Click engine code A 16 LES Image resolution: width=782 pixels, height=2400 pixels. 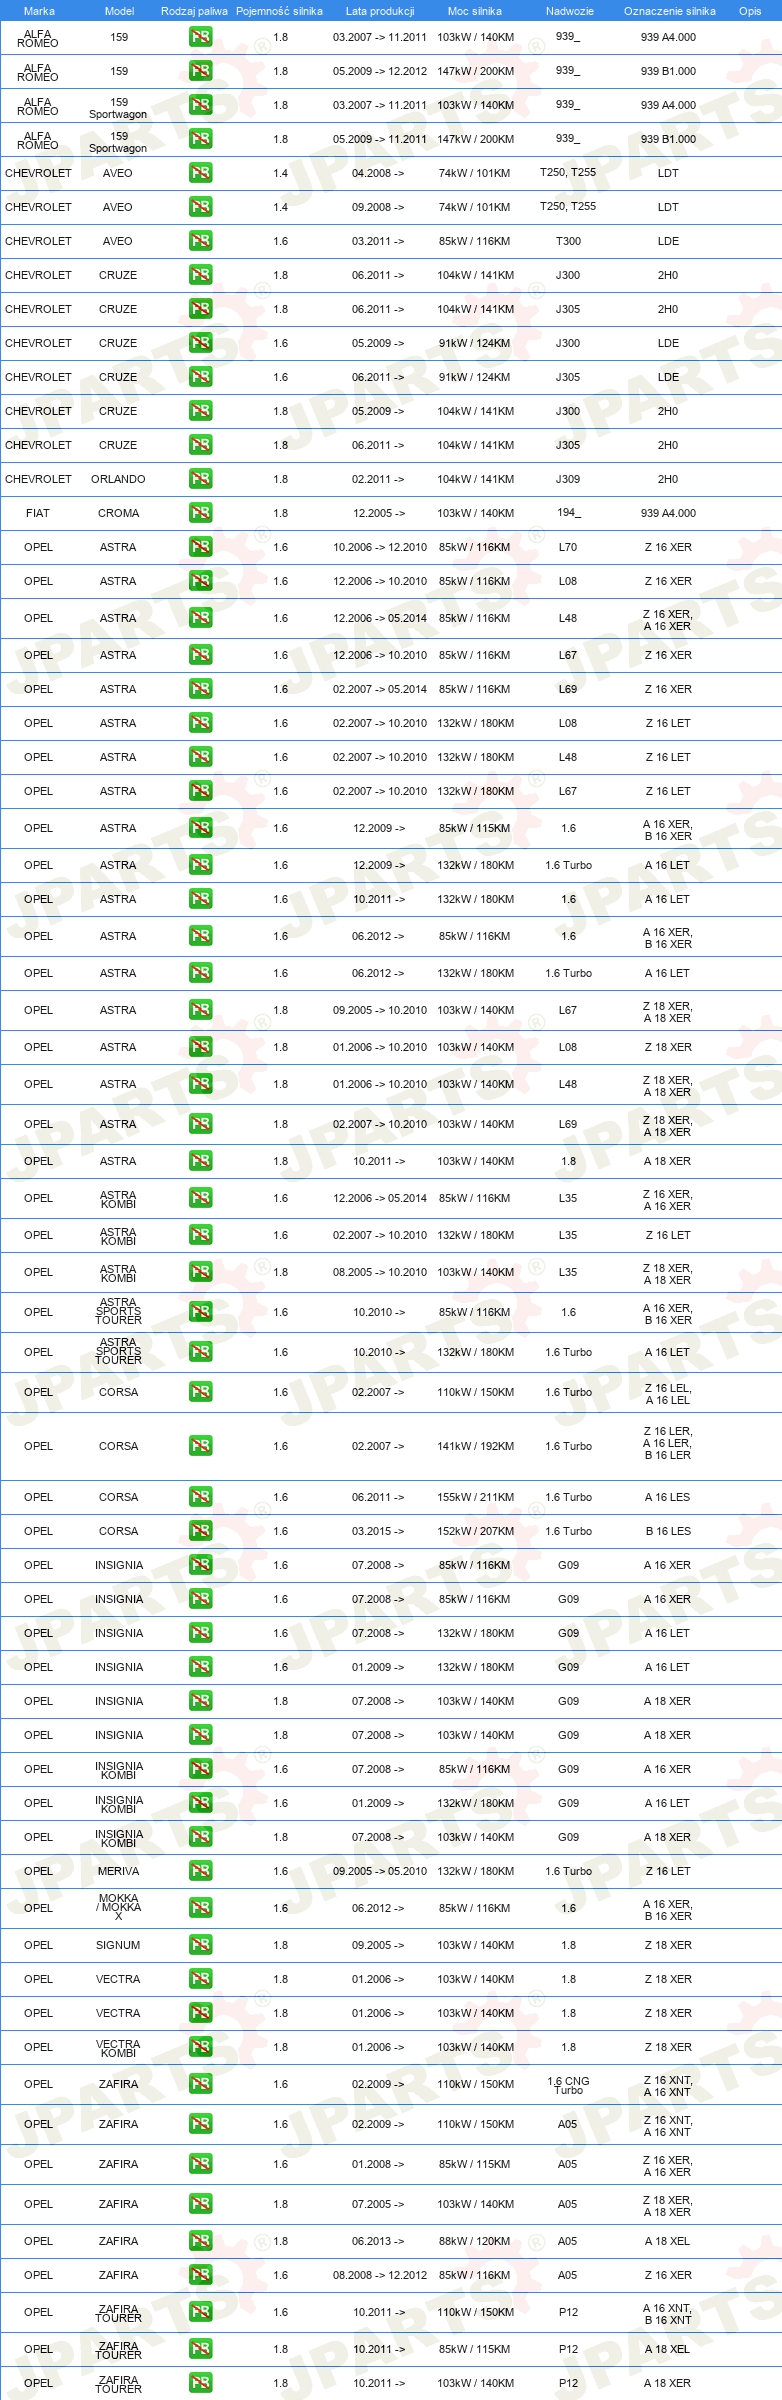coord(668,1497)
